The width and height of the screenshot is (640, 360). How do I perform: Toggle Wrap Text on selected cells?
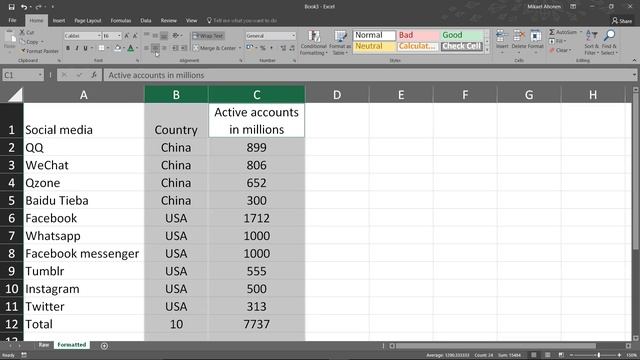[x=208, y=36]
